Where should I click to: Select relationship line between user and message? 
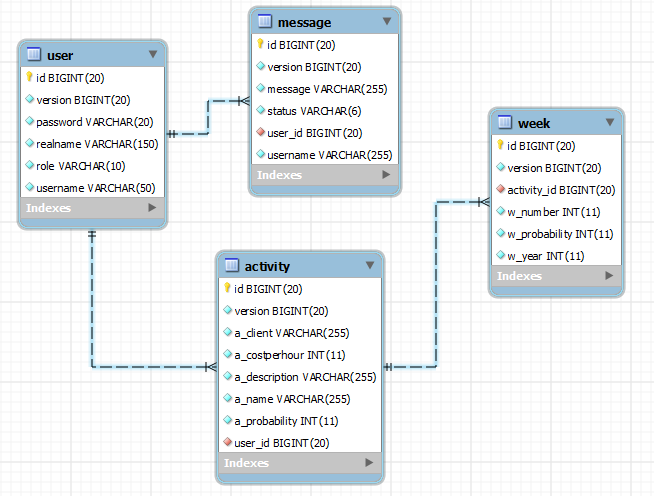208,117
